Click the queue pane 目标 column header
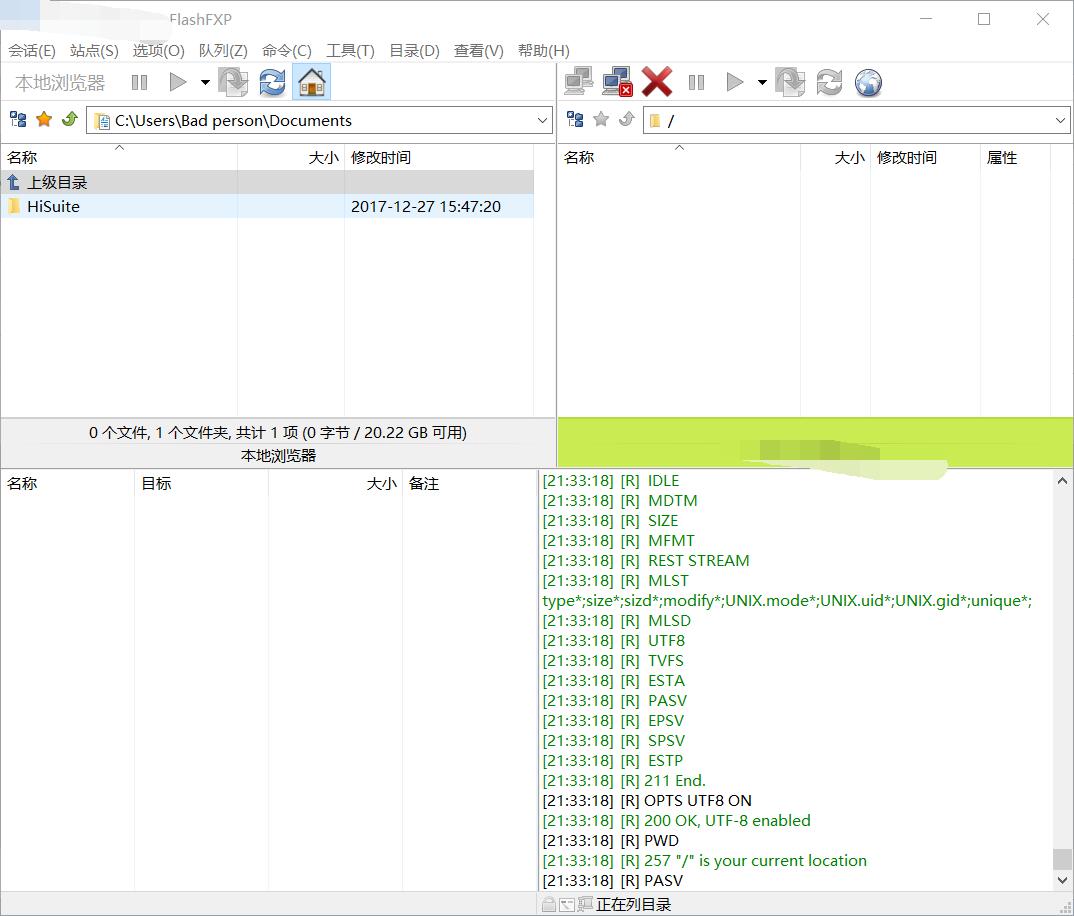Viewport: 1074px width, 916px height. coord(201,484)
